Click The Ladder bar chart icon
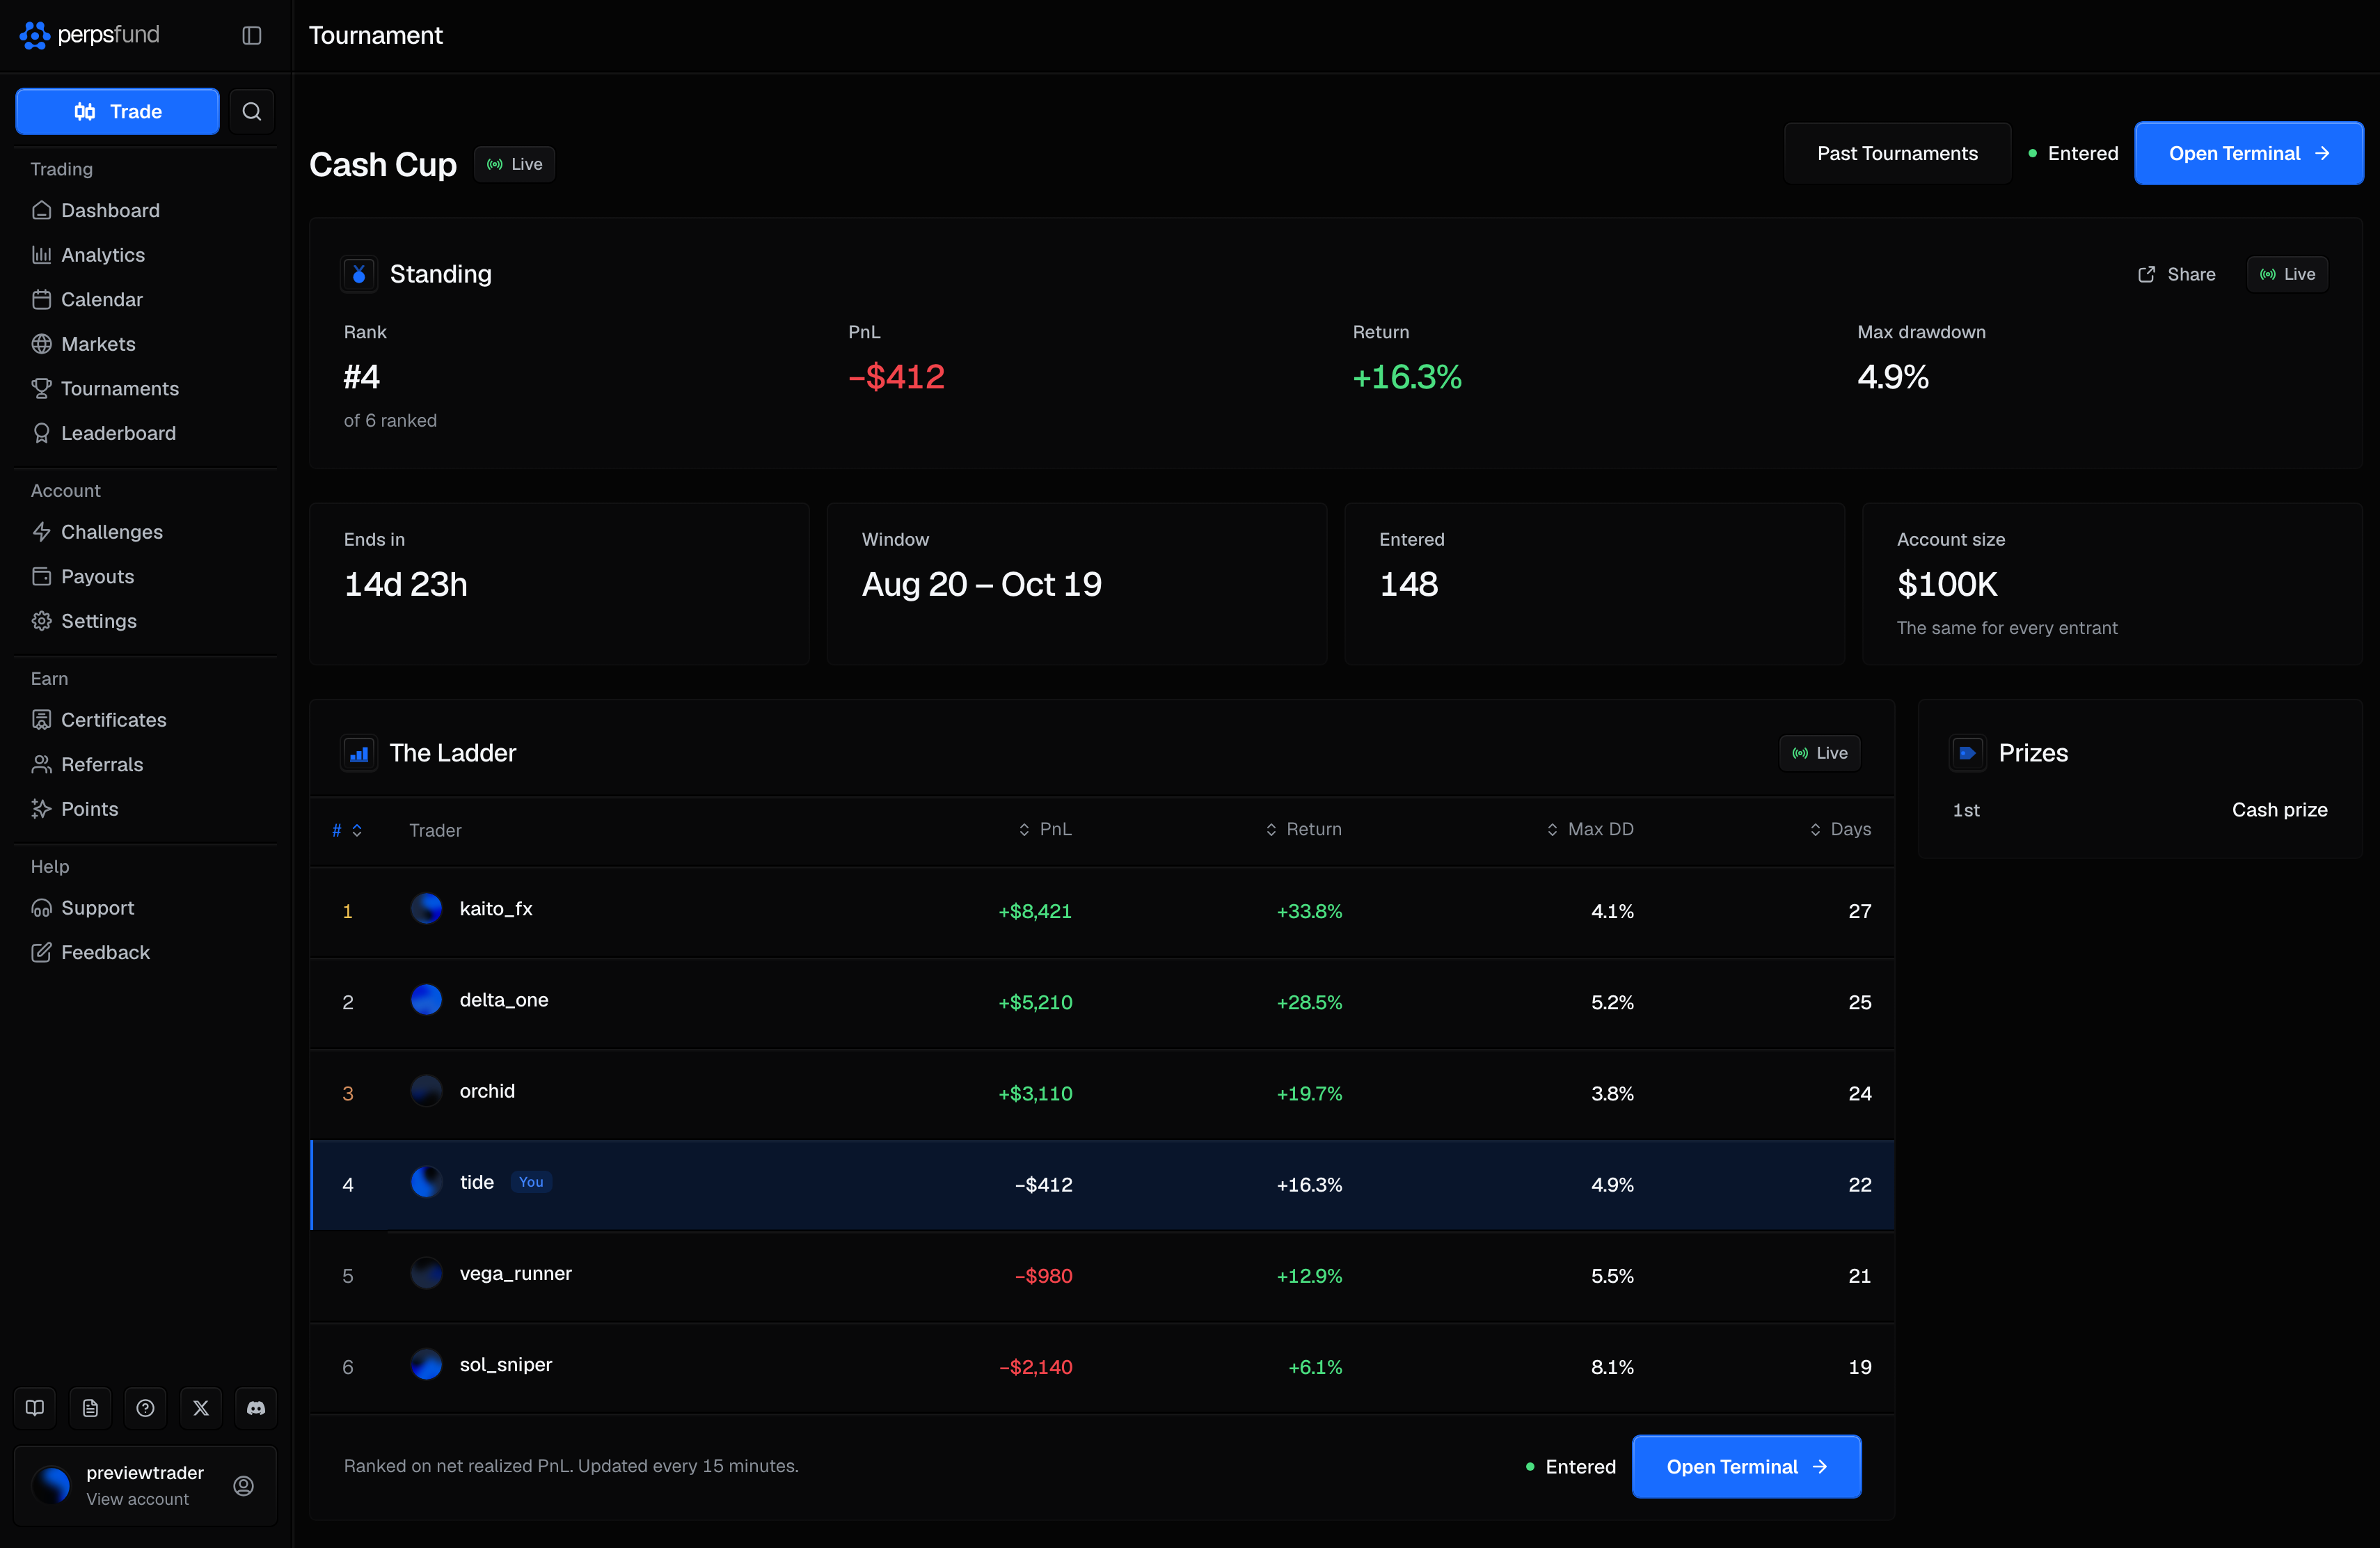2380x1548 pixels. (x=359, y=753)
